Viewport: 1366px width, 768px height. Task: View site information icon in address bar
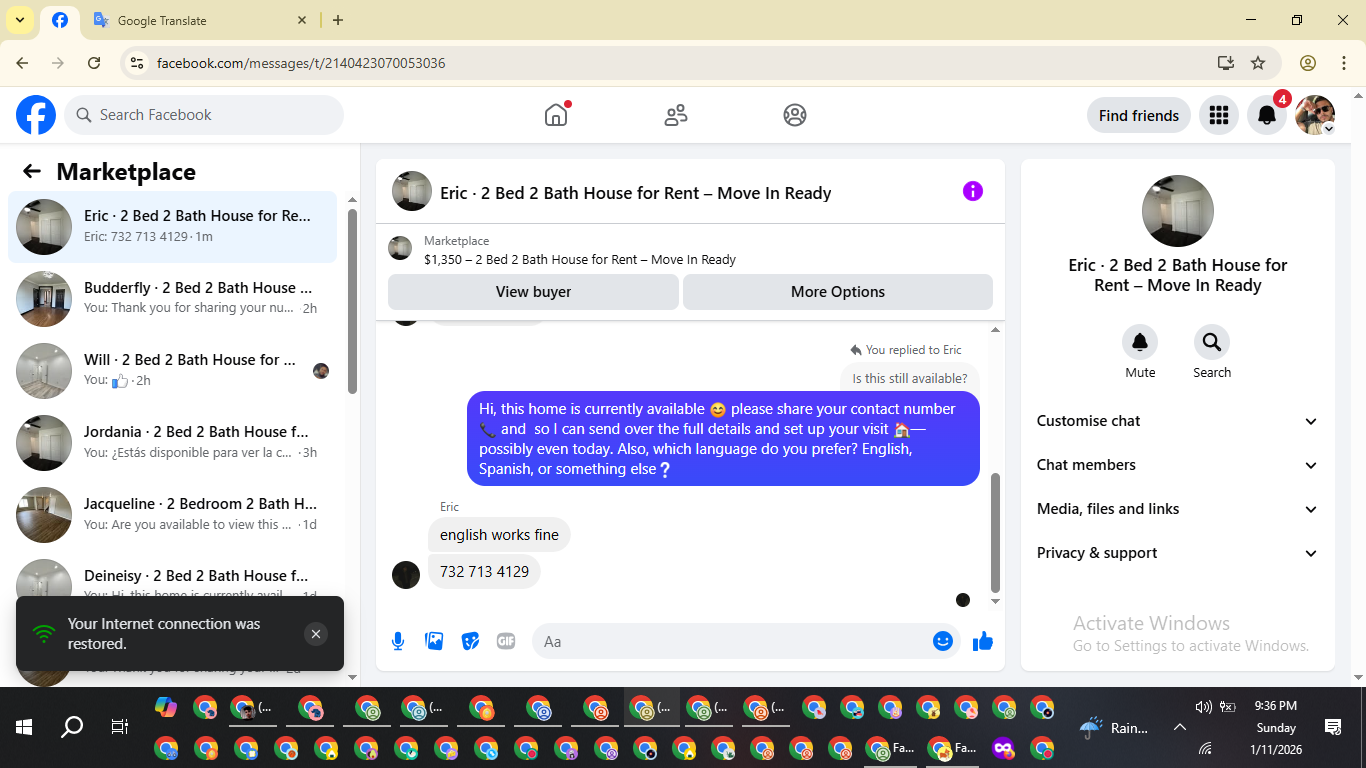tap(138, 63)
